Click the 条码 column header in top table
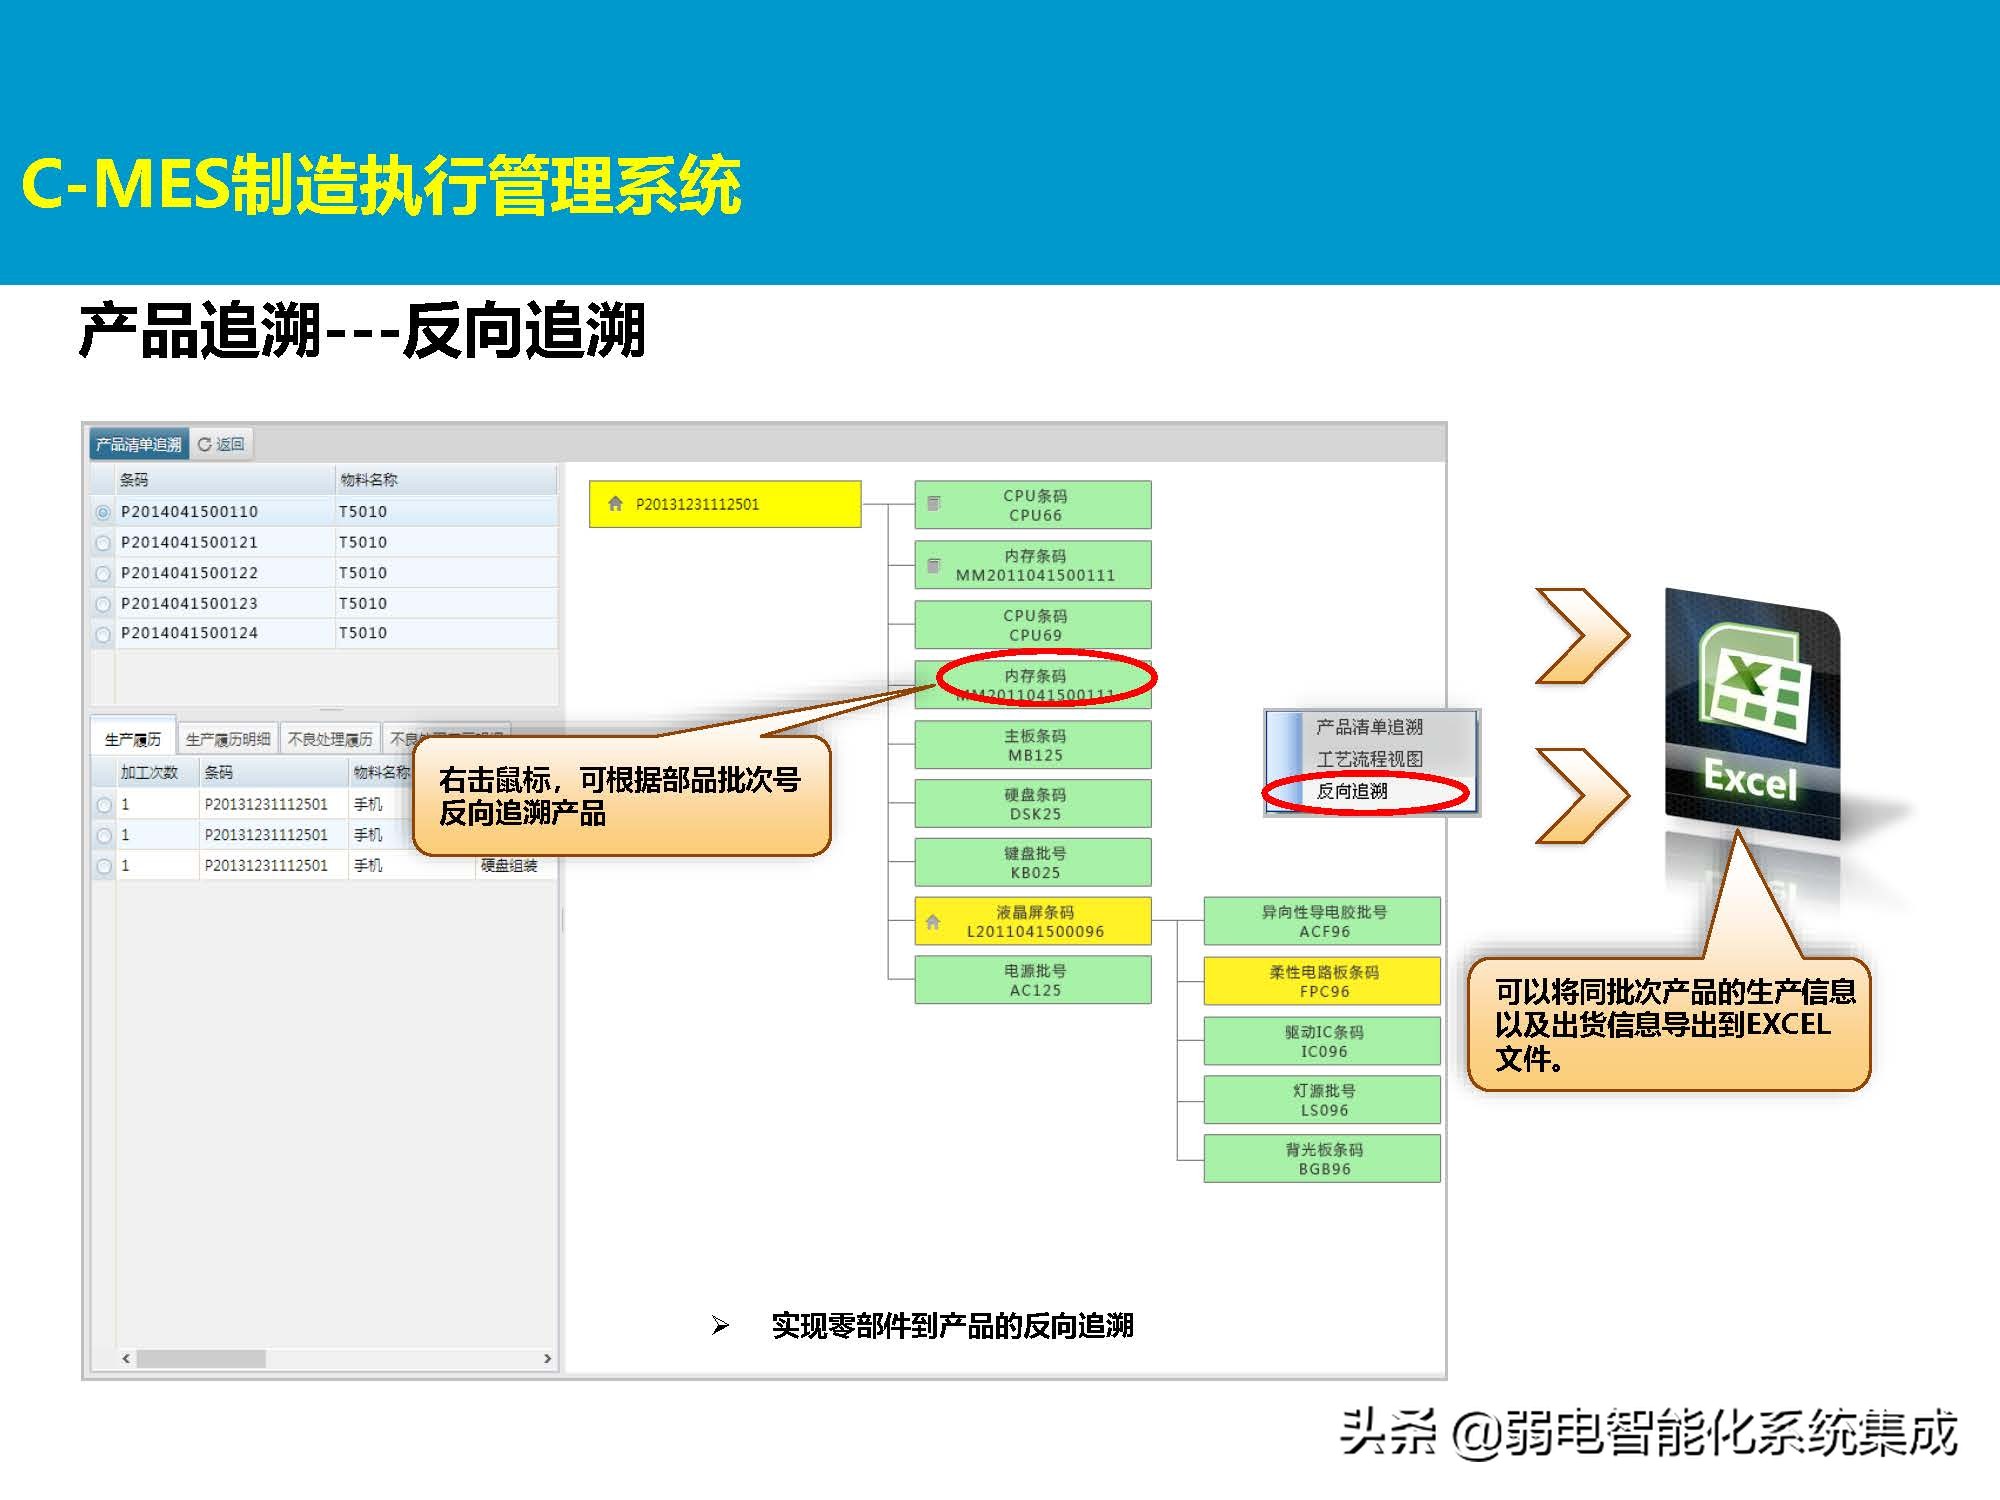The height and width of the screenshot is (1500, 2000). tap(225, 480)
